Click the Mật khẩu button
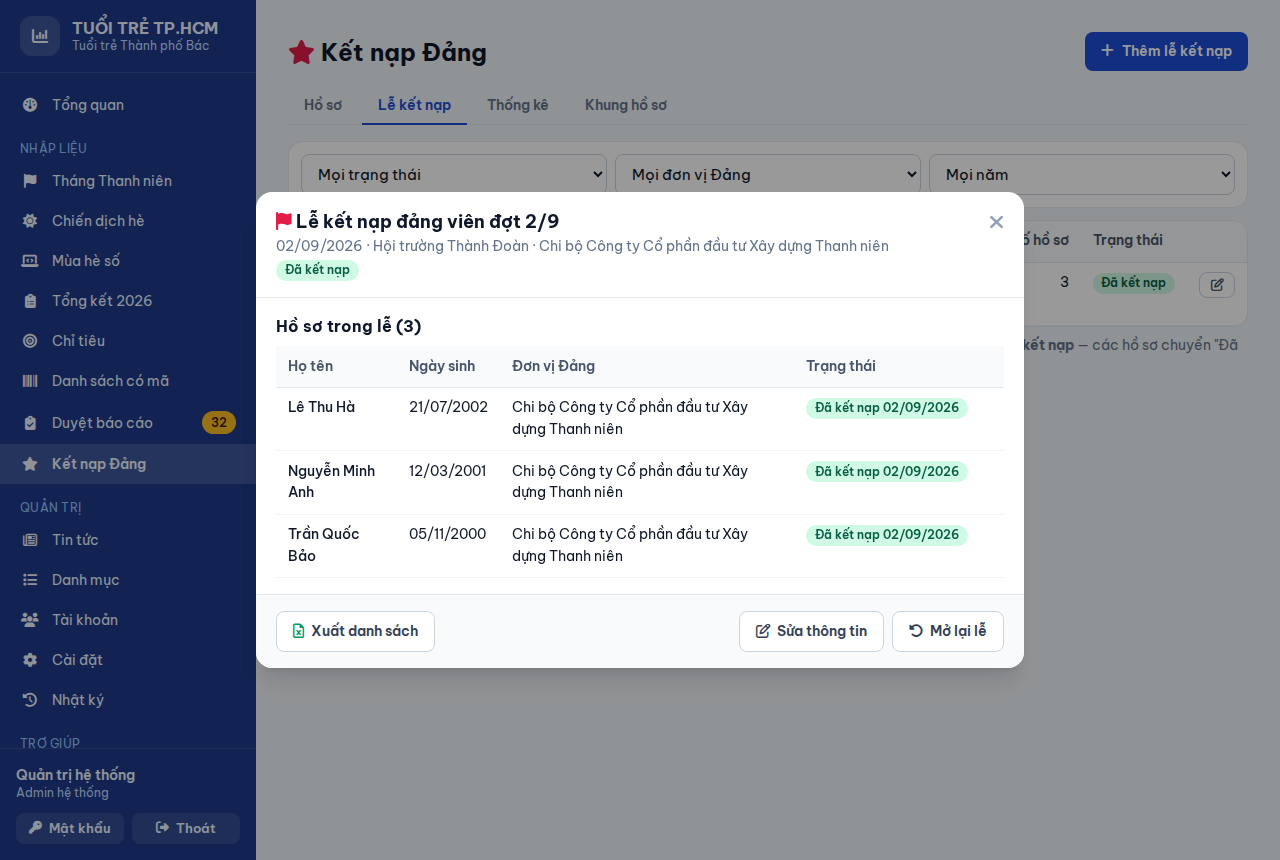 [x=70, y=828]
